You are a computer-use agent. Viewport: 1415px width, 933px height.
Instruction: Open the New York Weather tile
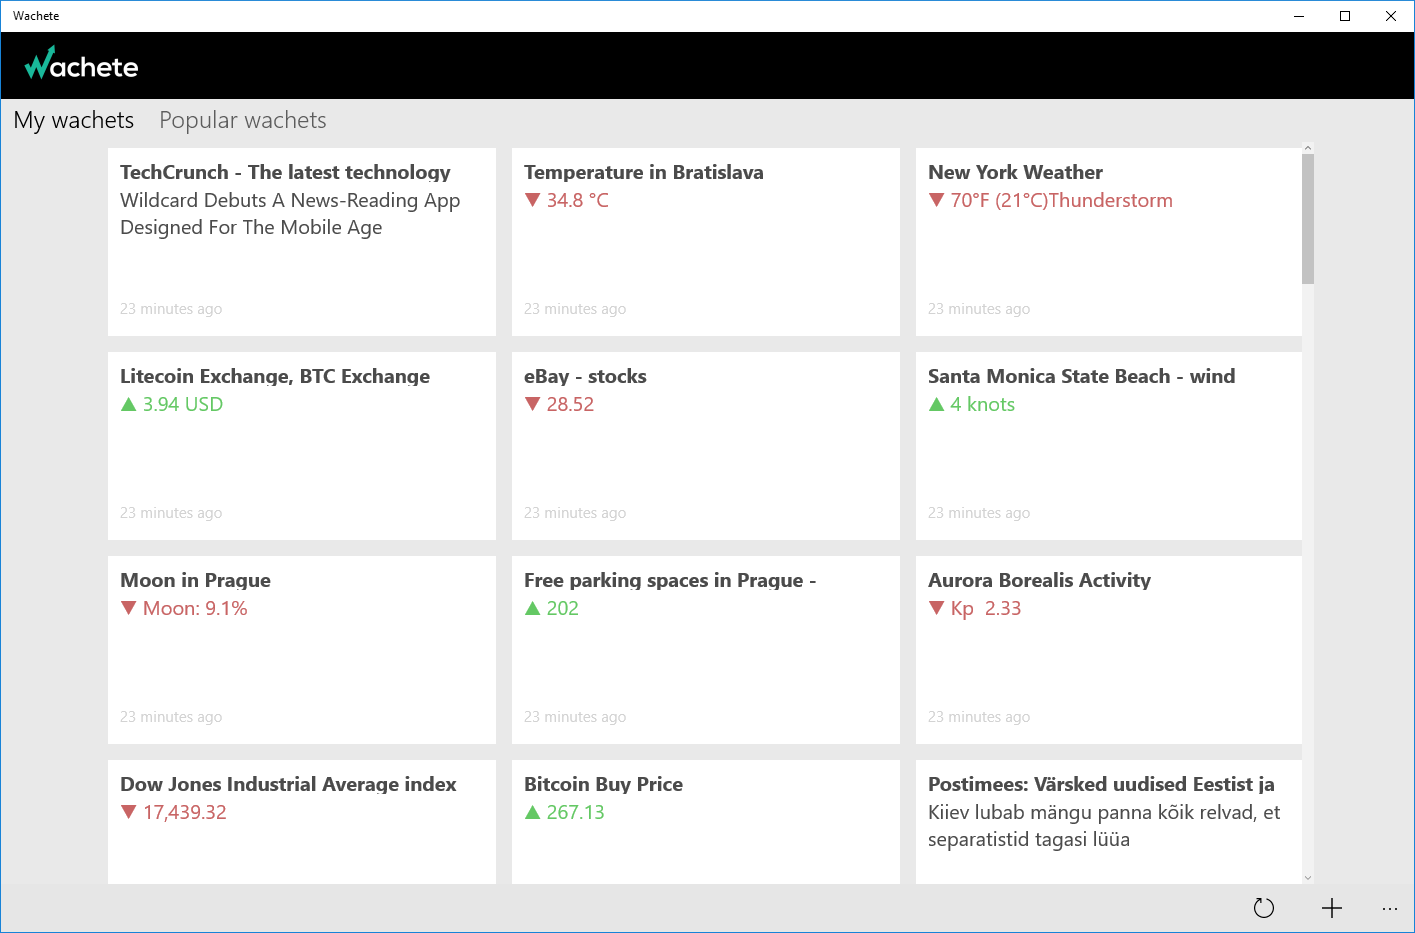tap(1108, 242)
